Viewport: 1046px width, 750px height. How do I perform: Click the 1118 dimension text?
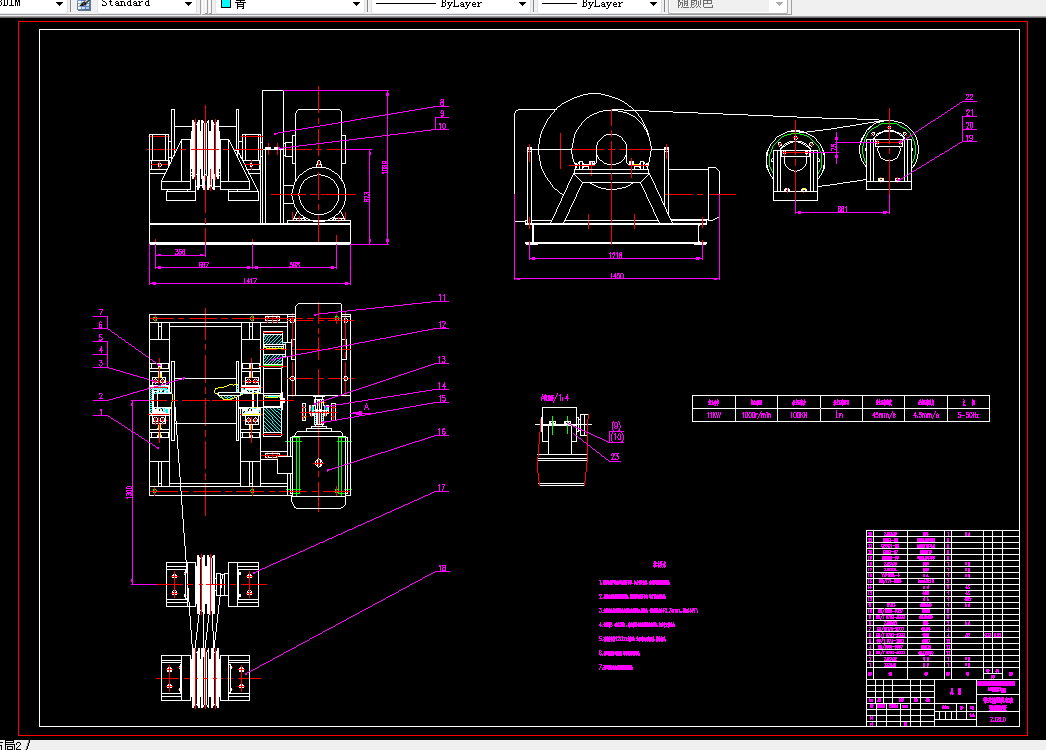(615, 255)
